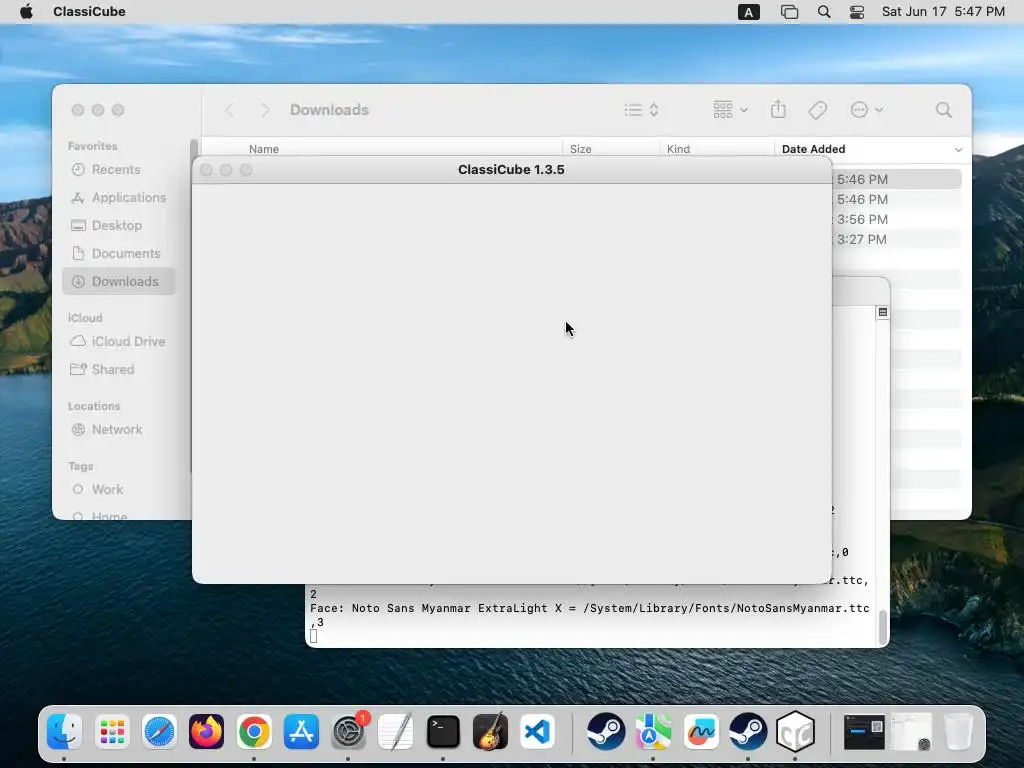
Task: Open Finder from the dock
Action: pyautogui.click(x=64, y=731)
